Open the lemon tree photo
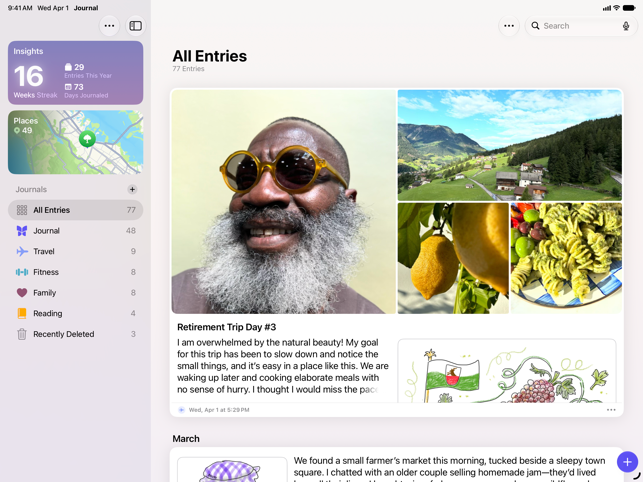The height and width of the screenshot is (482, 643). (453, 258)
